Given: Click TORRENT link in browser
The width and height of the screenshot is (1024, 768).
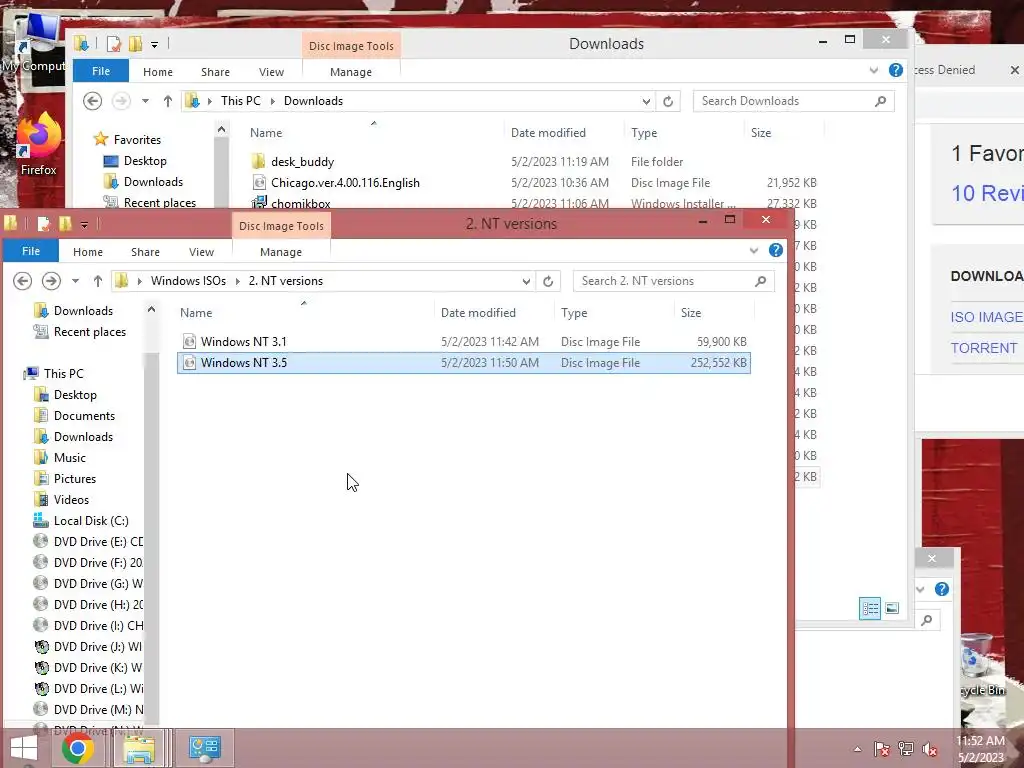Looking at the screenshot, I should click(x=984, y=348).
